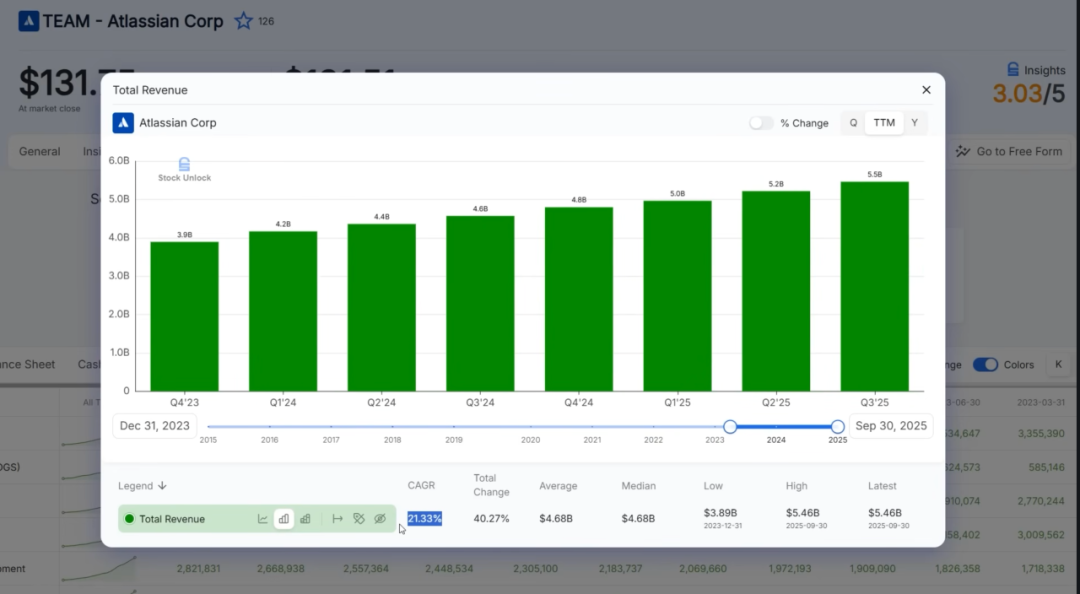Screen dimensions: 1080x594
Task: Click the crossed-out tag labels icon
Action: (359, 519)
